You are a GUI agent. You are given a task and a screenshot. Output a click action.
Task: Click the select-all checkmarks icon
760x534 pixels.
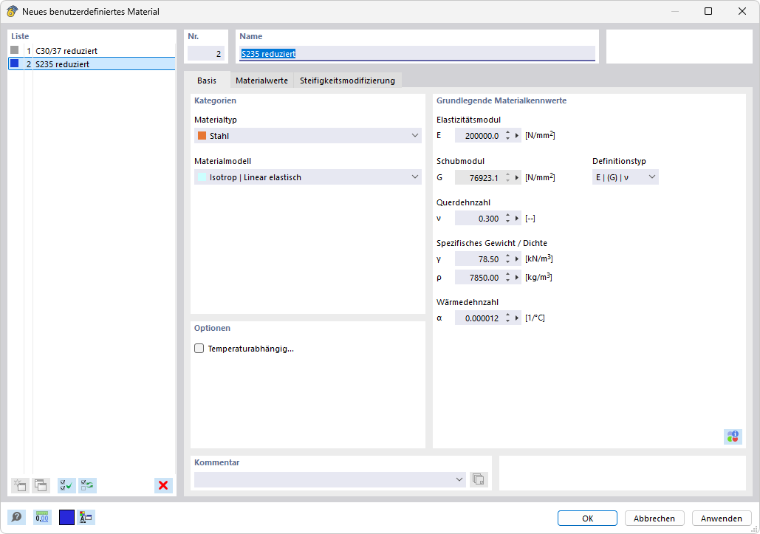pyautogui.click(x=66, y=485)
